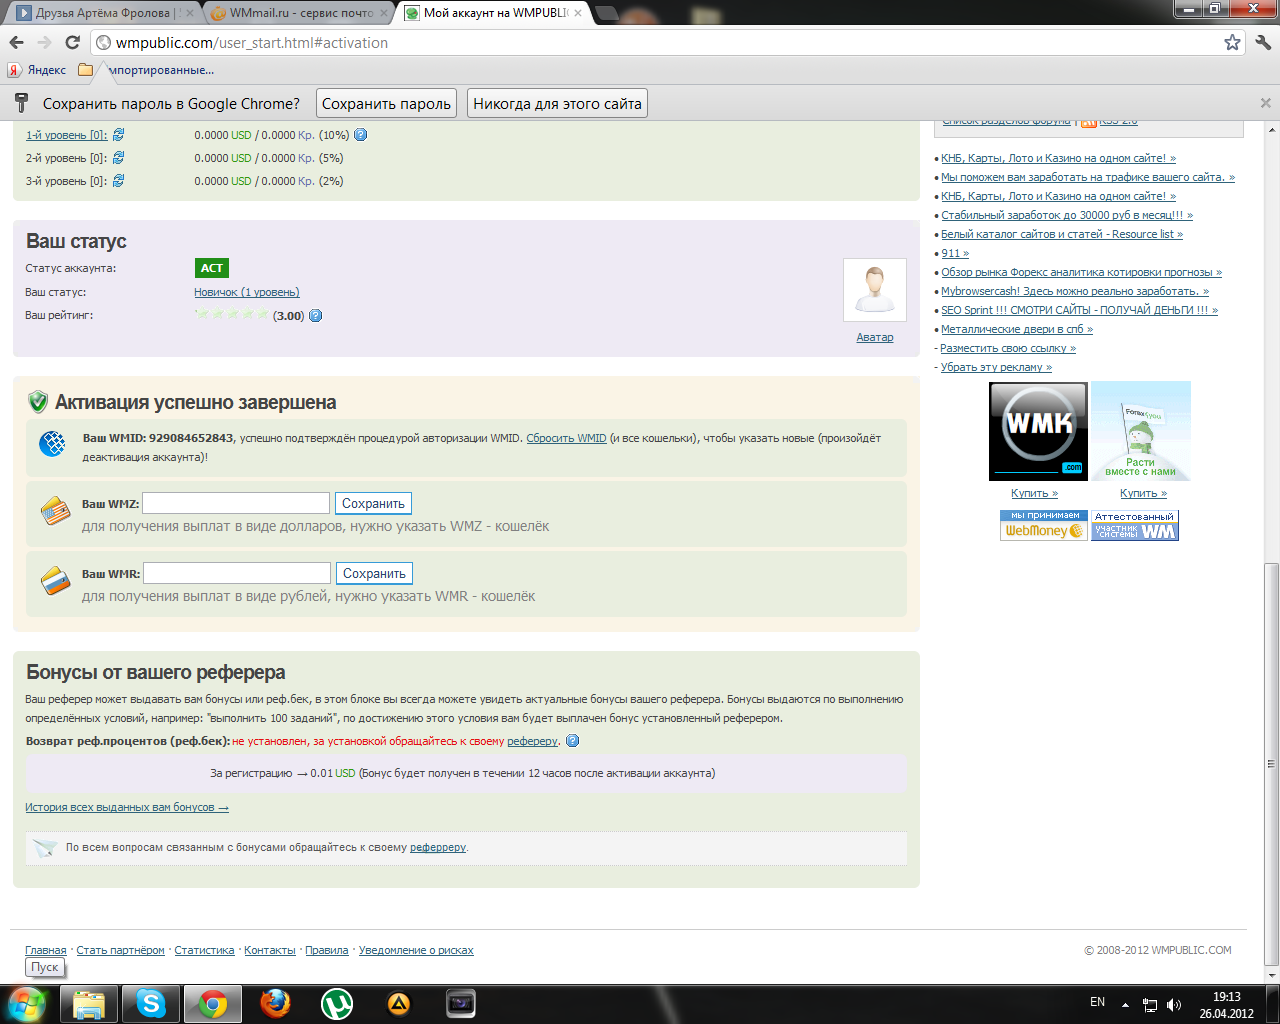Click footer Контакты link
The width and height of the screenshot is (1280, 1024).
270,950
